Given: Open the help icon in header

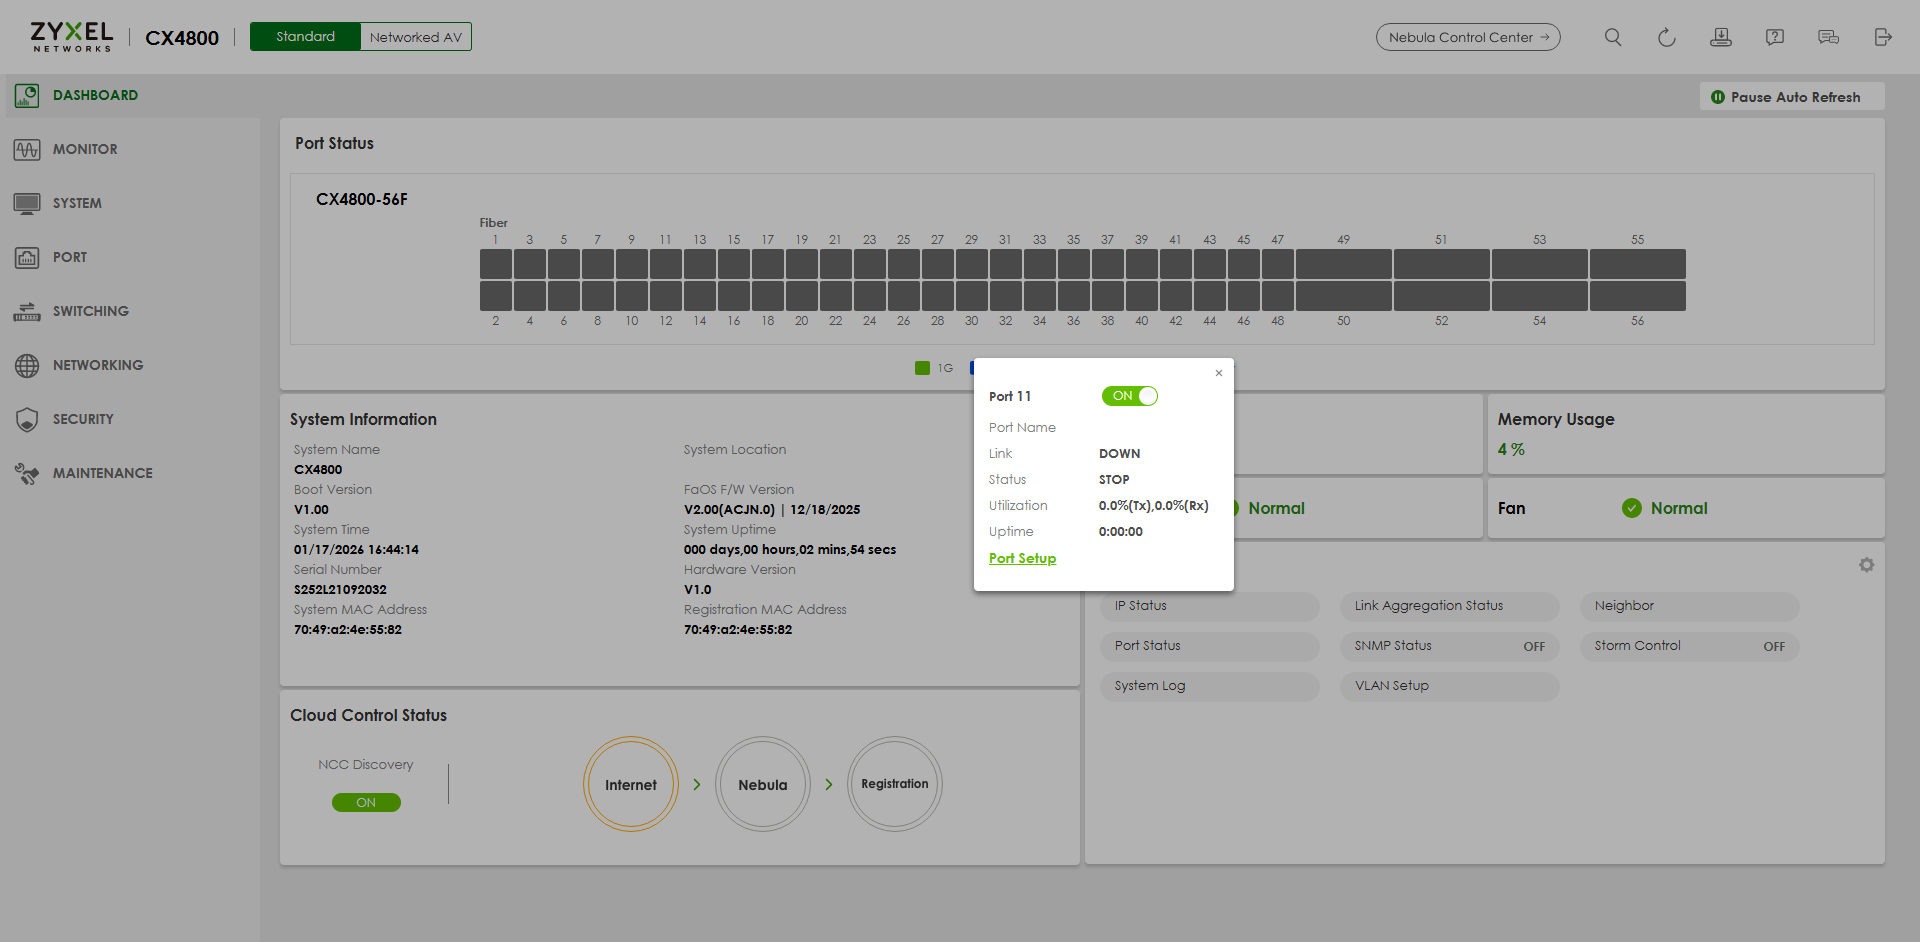Looking at the screenshot, I should click(1774, 37).
